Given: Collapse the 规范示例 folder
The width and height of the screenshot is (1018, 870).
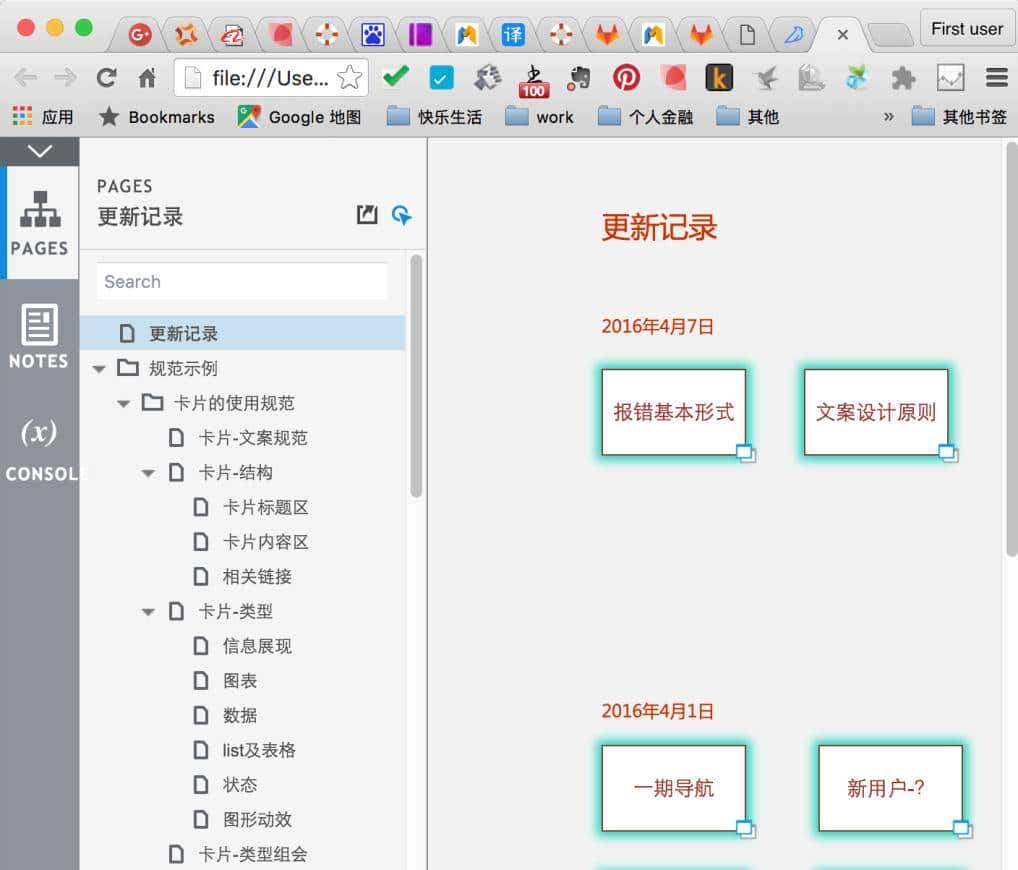Looking at the screenshot, I should coord(98,367).
